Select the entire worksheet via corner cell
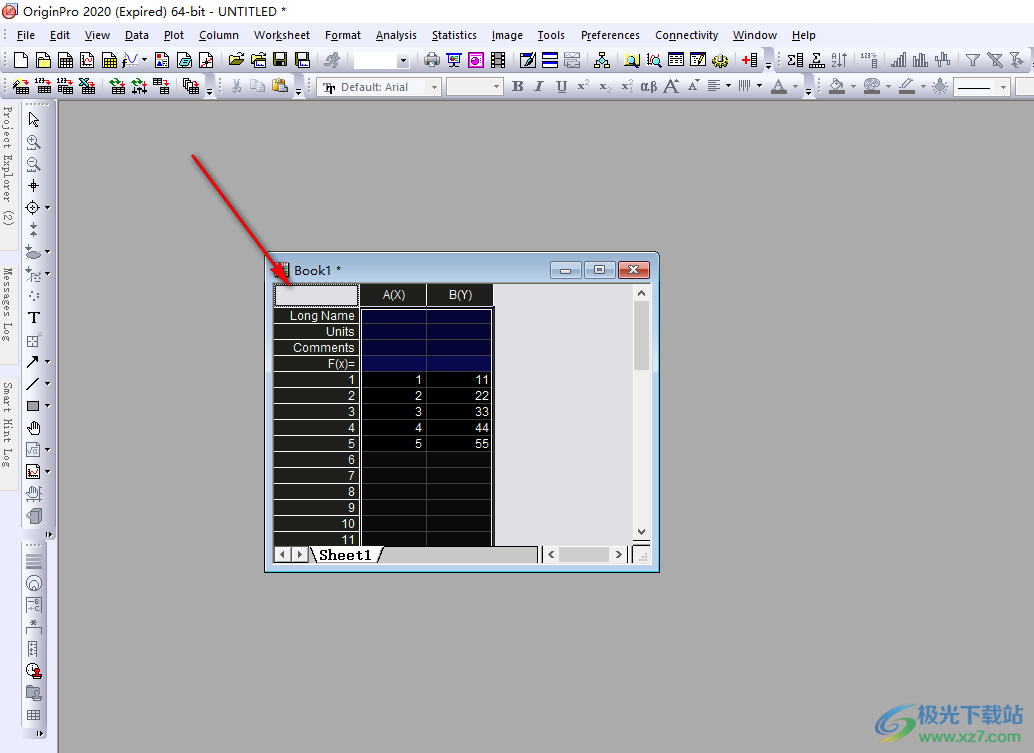This screenshot has height=753, width=1034. tap(317, 295)
